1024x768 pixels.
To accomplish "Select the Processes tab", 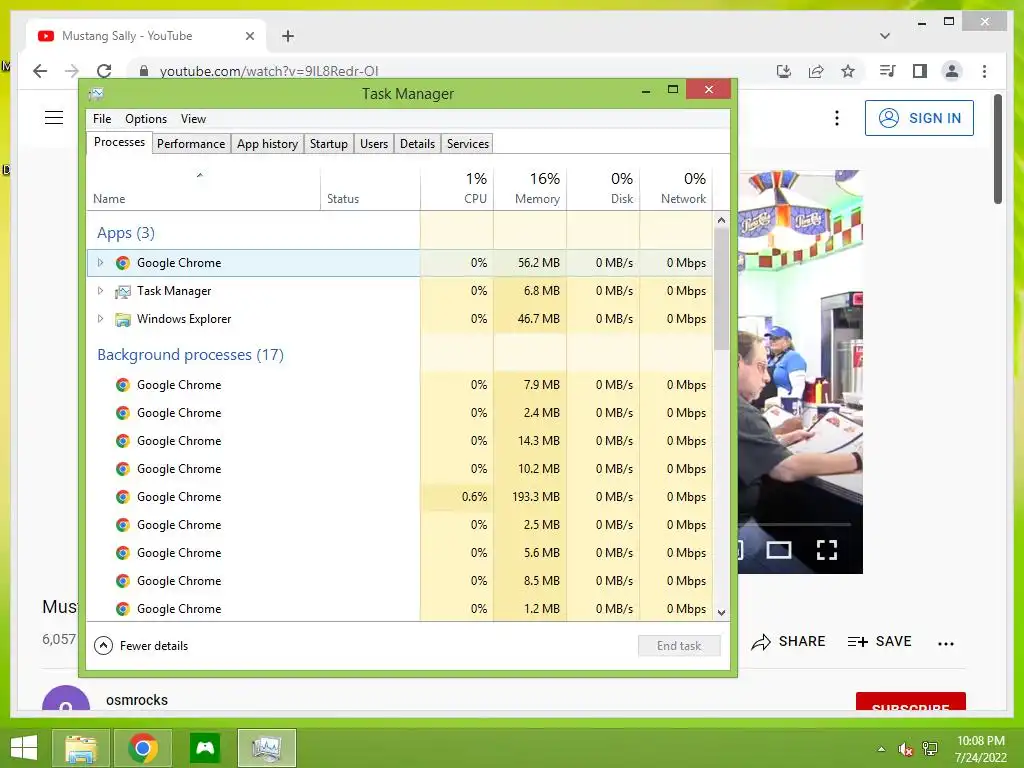I will 120,142.
